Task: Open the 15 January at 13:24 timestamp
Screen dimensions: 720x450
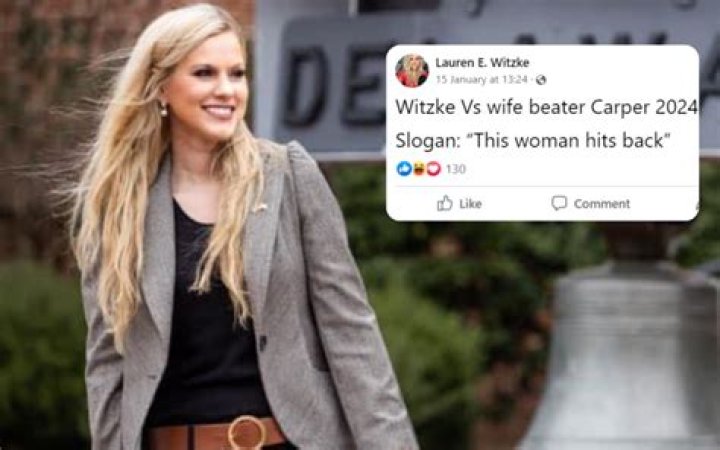Action: click(x=481, y=80)
